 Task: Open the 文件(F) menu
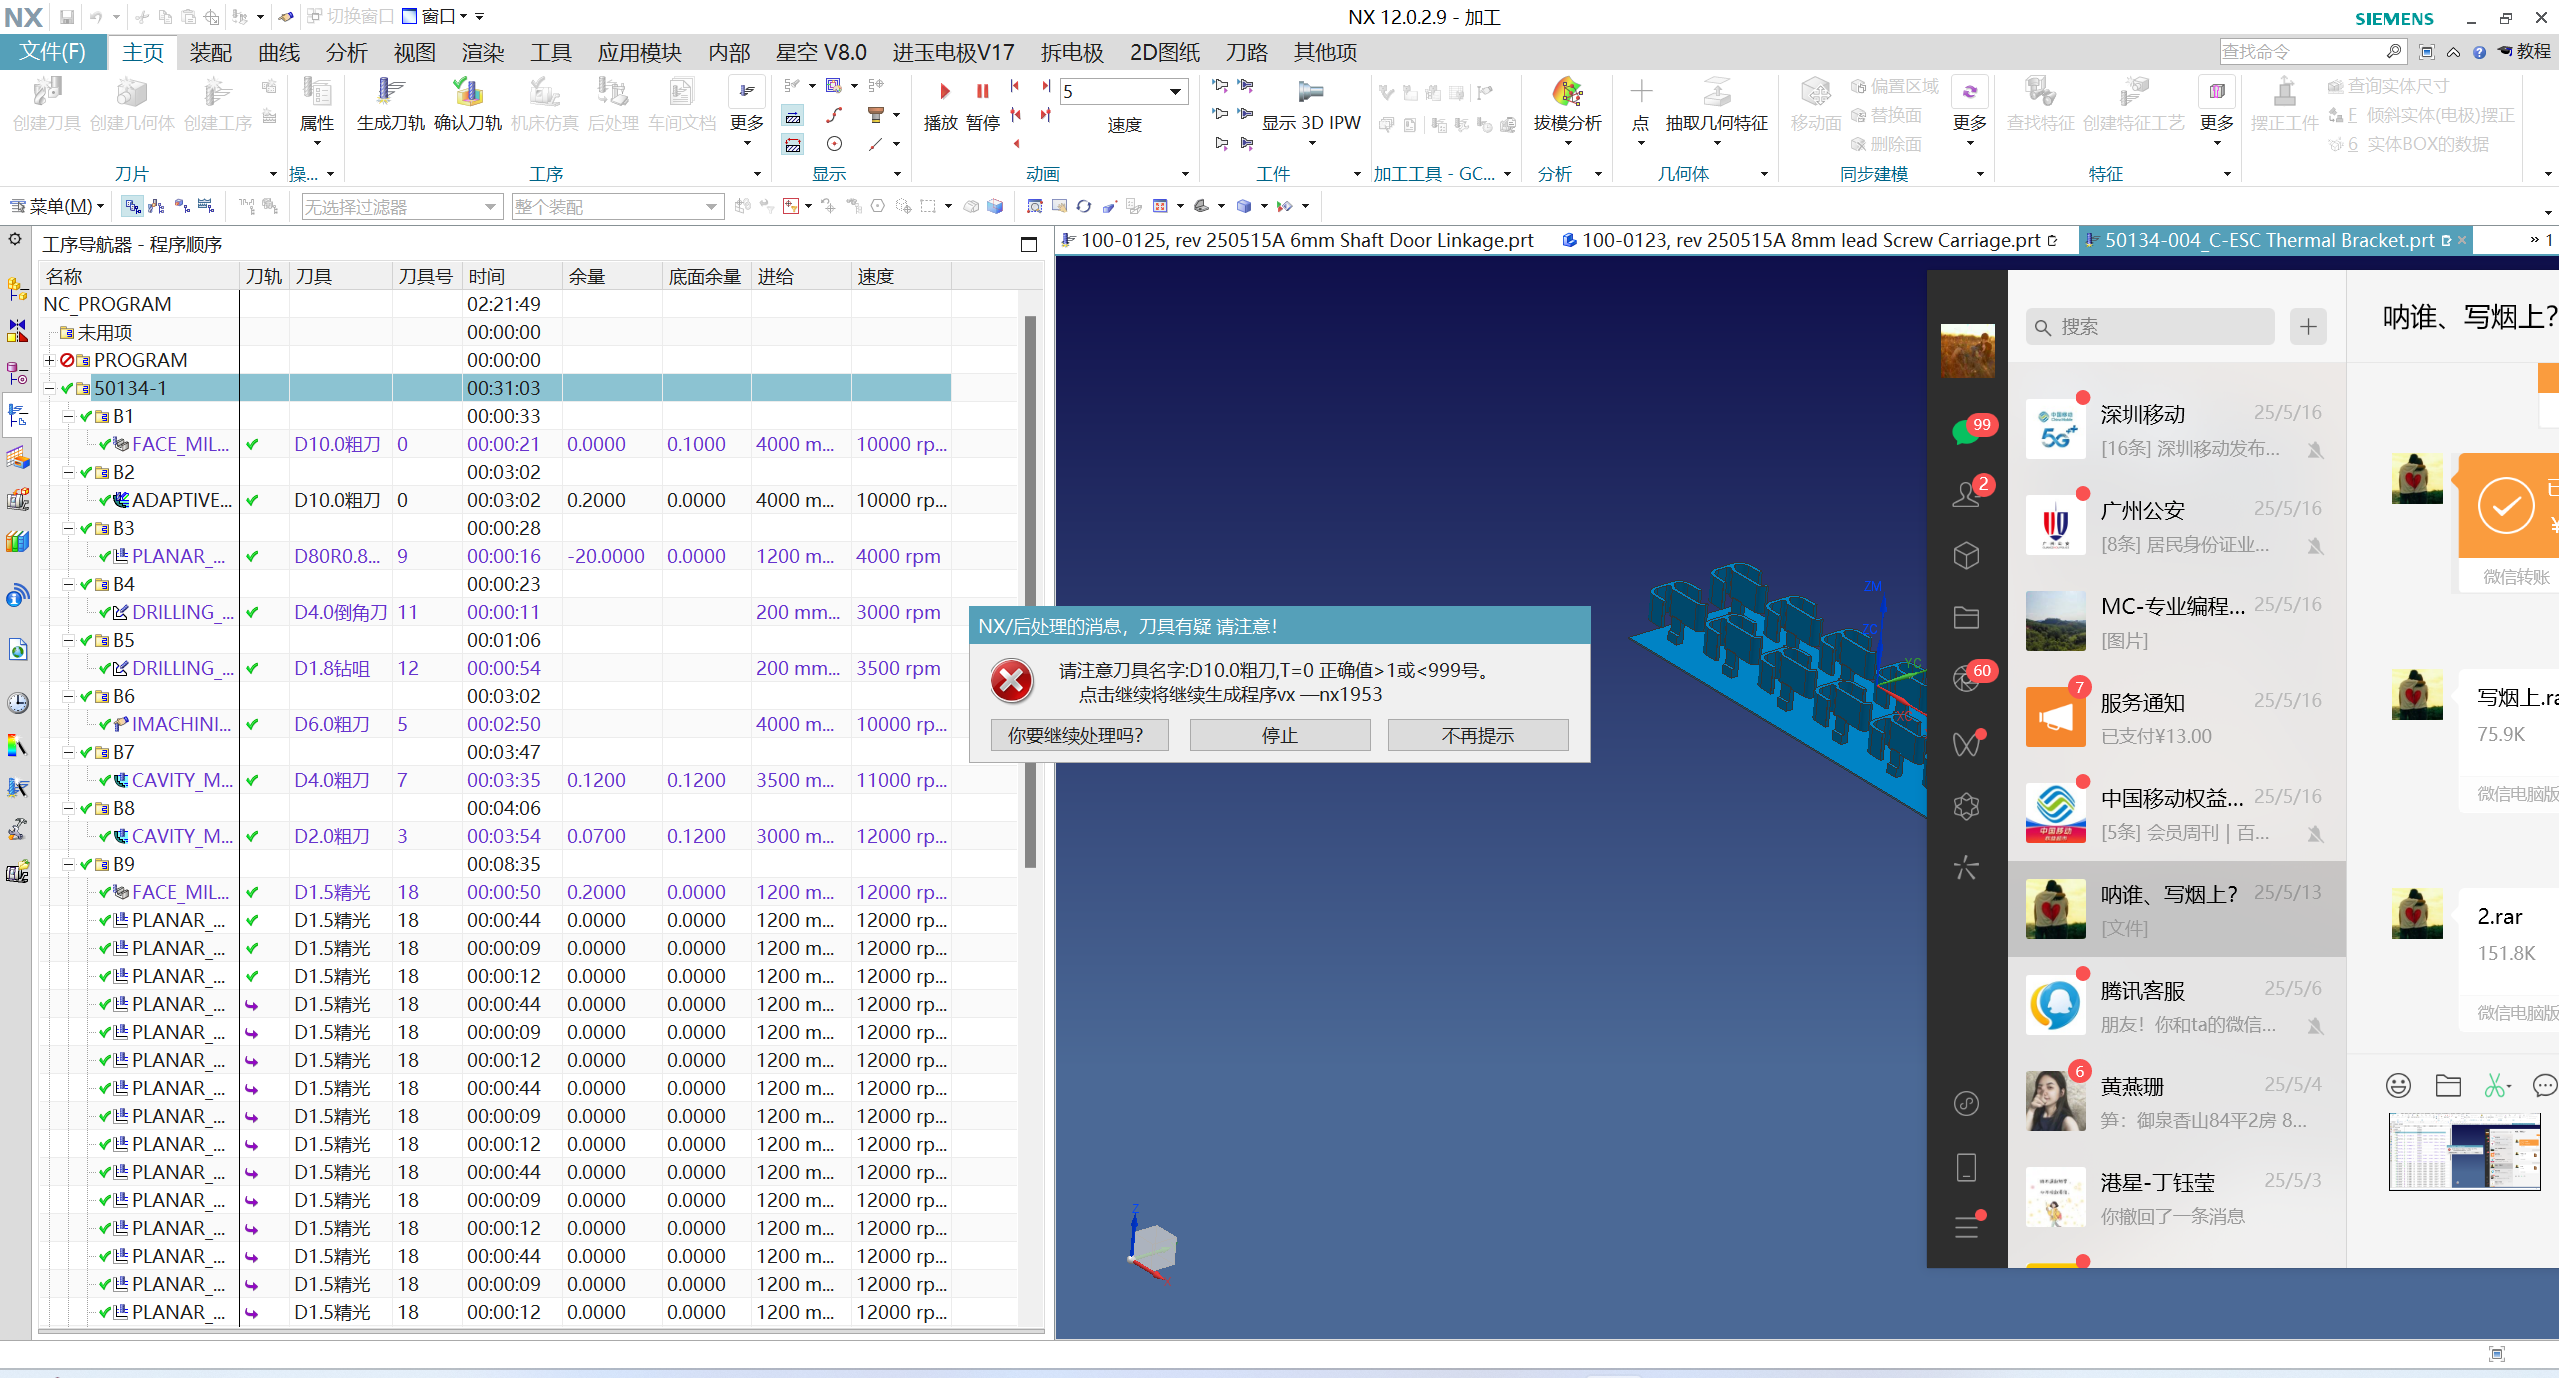[x=53, y=52]
